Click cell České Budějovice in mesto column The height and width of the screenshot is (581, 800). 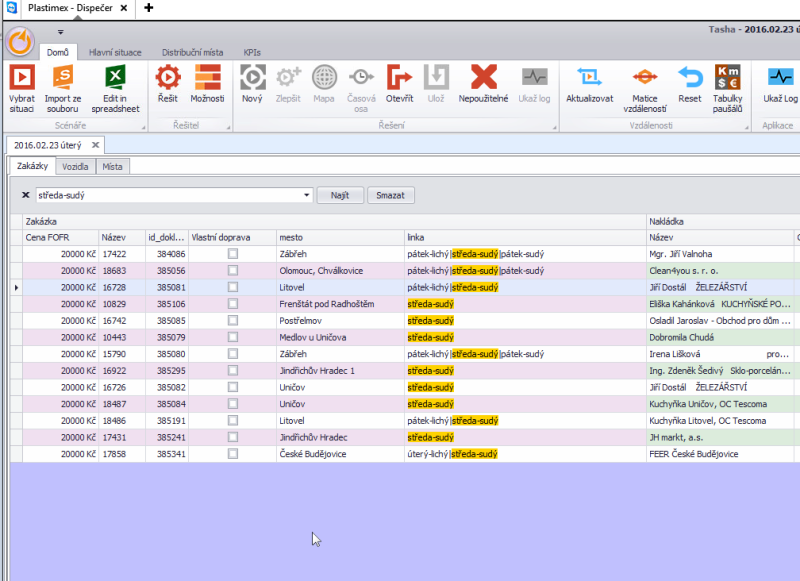point(340,454)
